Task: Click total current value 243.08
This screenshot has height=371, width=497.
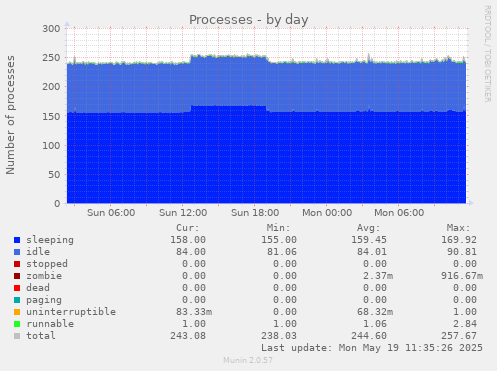Action: (x=188, y=336)
